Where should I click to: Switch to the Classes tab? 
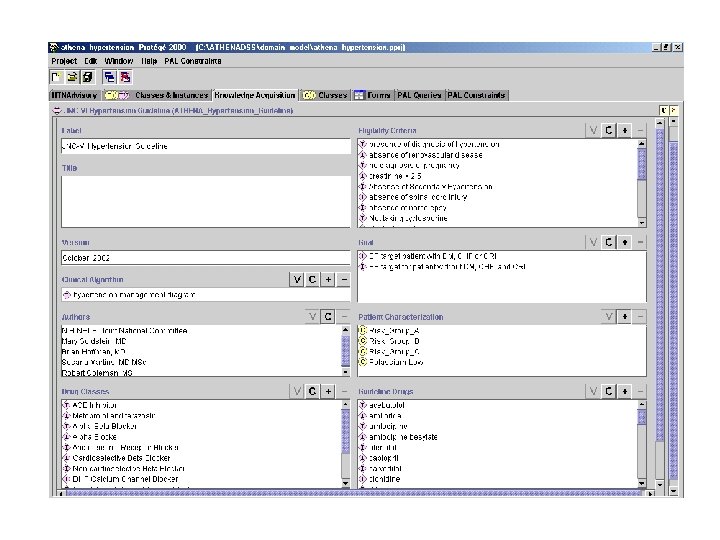(x=325, y=95)
